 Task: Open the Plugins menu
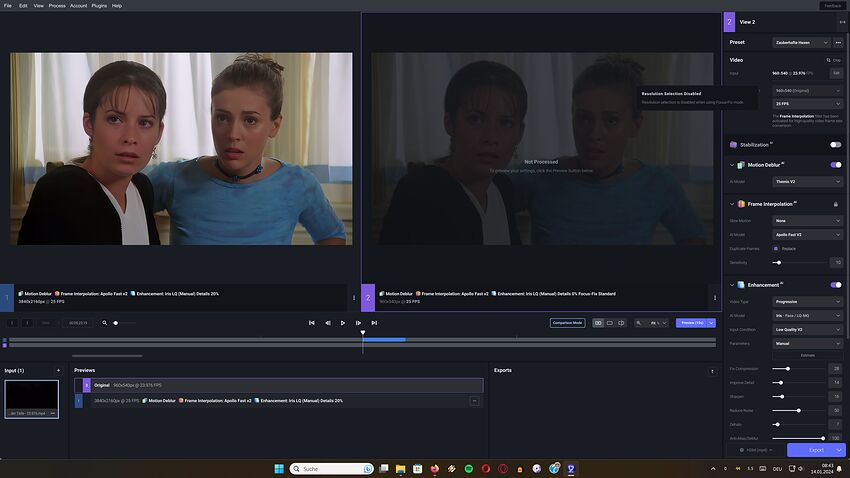pos(99,5)
